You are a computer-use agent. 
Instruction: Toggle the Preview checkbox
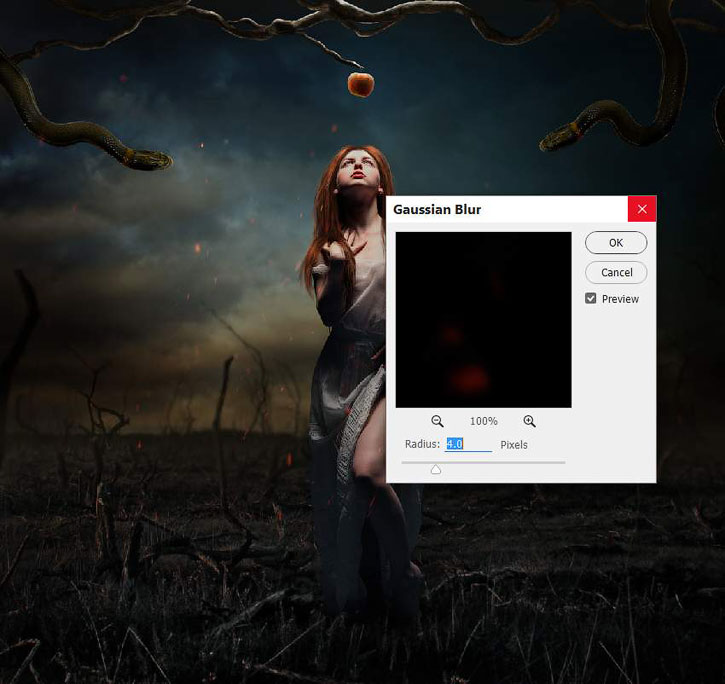pyautogui.click(x=590, y=298)
